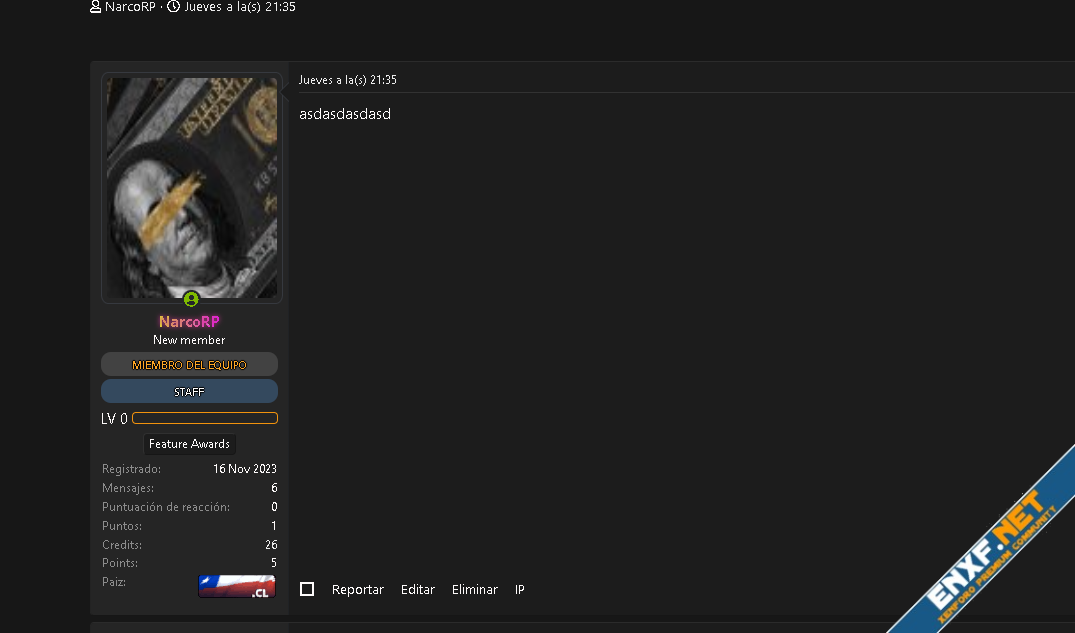View the poster's IP link
The image size is (1075, 633).
click(x=520, y=590)
